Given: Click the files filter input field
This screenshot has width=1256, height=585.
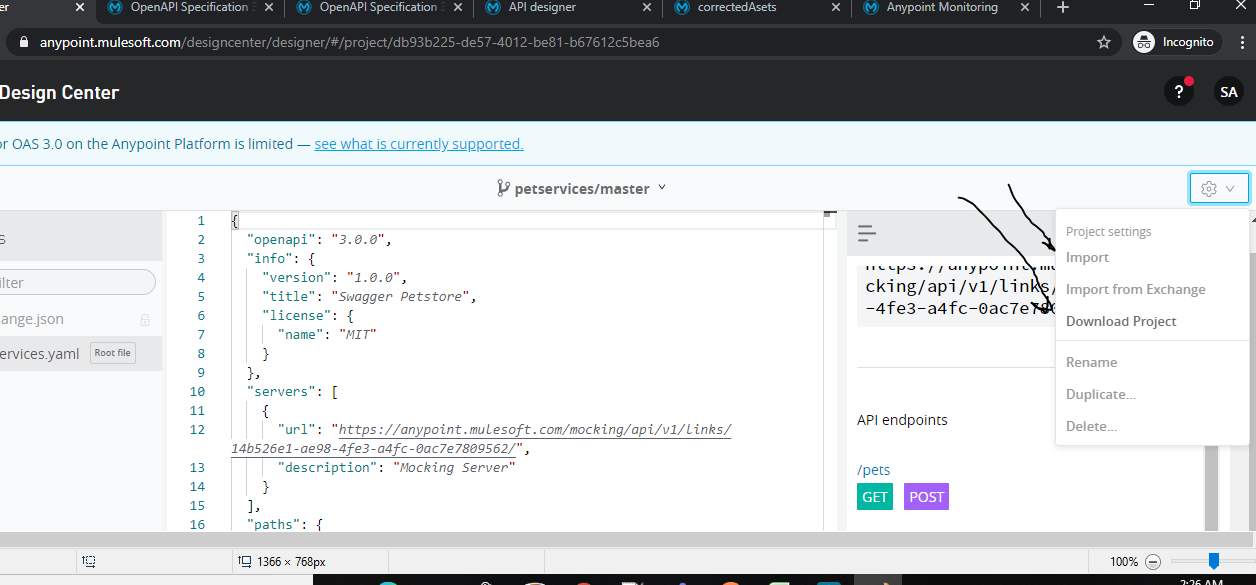Looking at the screenshot, I should 77,283.
